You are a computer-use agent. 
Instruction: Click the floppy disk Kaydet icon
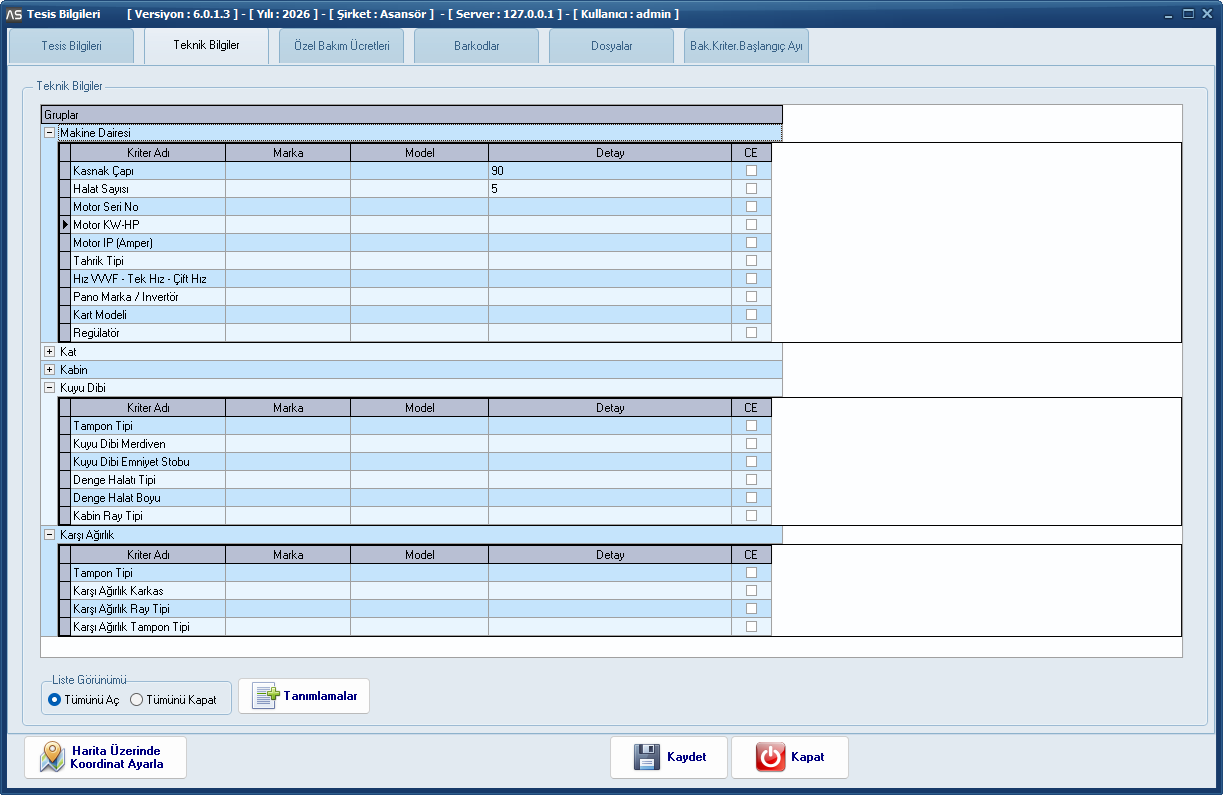click(x=646, y=757)
